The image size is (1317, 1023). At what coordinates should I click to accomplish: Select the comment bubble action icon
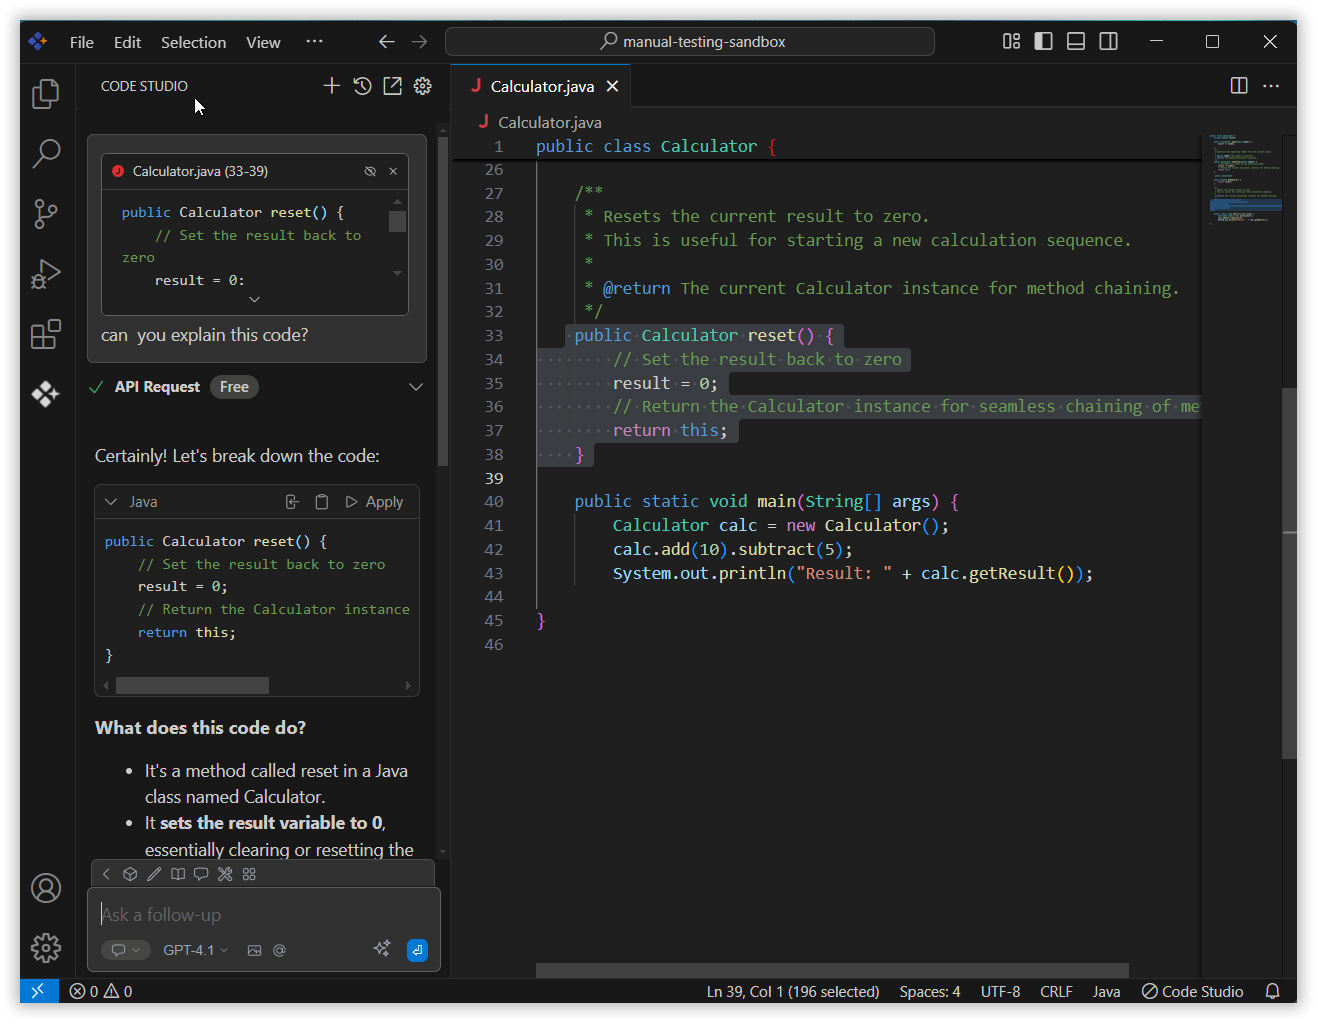tap(201, 874)
